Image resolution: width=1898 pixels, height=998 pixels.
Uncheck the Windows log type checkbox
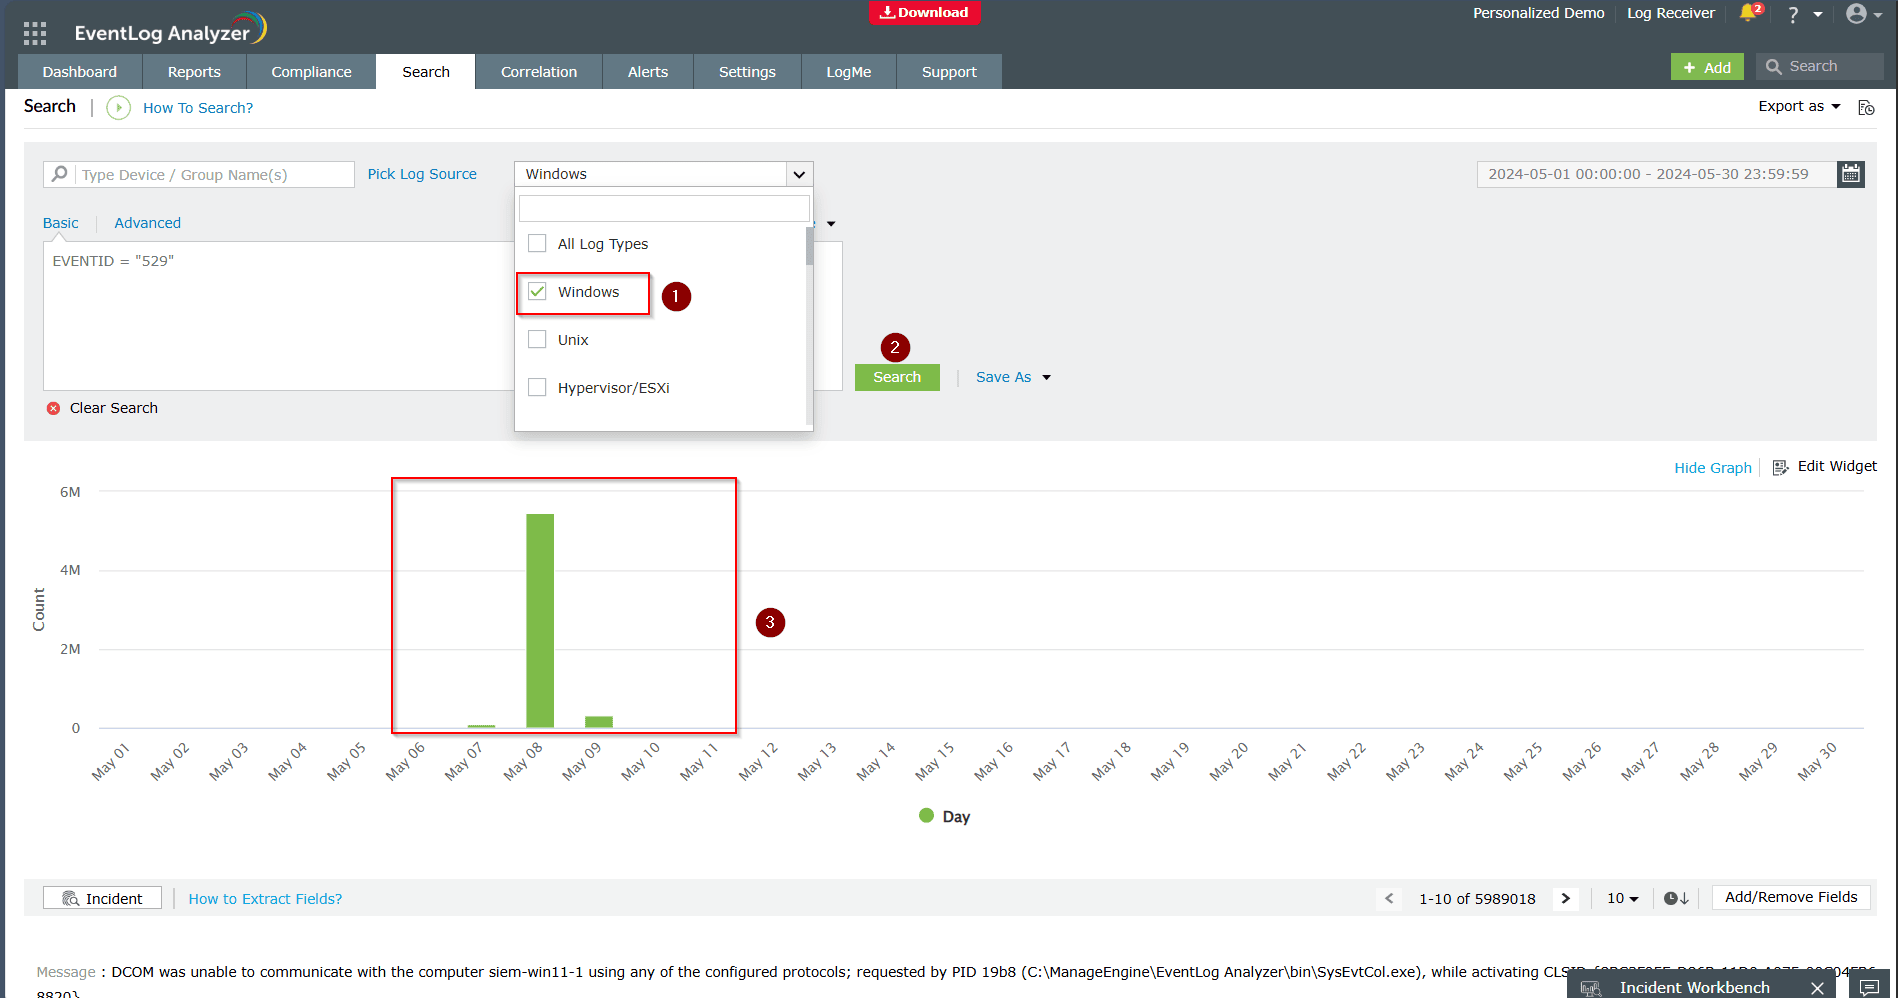(x=538, y=292)
